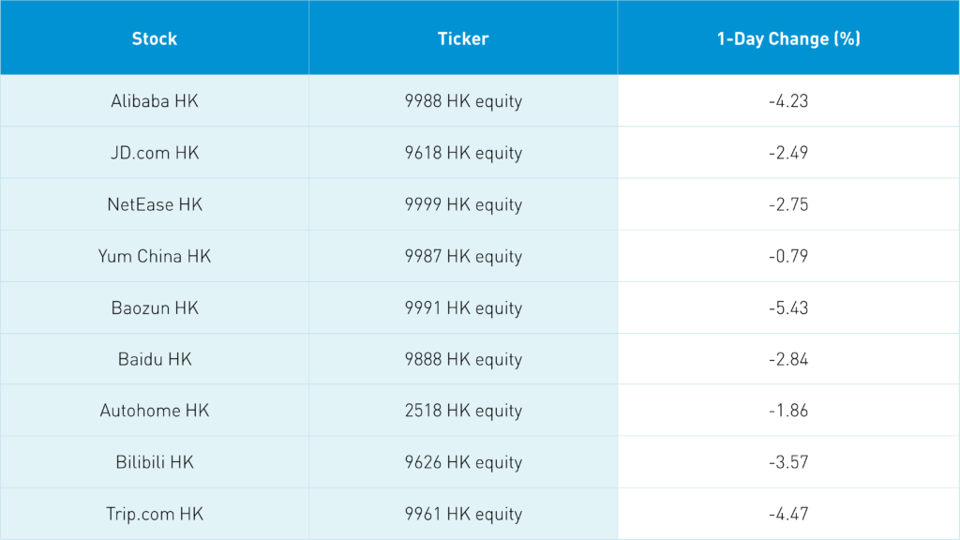
Task: Click the Yum China HK cell
Action: tap(154, 256)
